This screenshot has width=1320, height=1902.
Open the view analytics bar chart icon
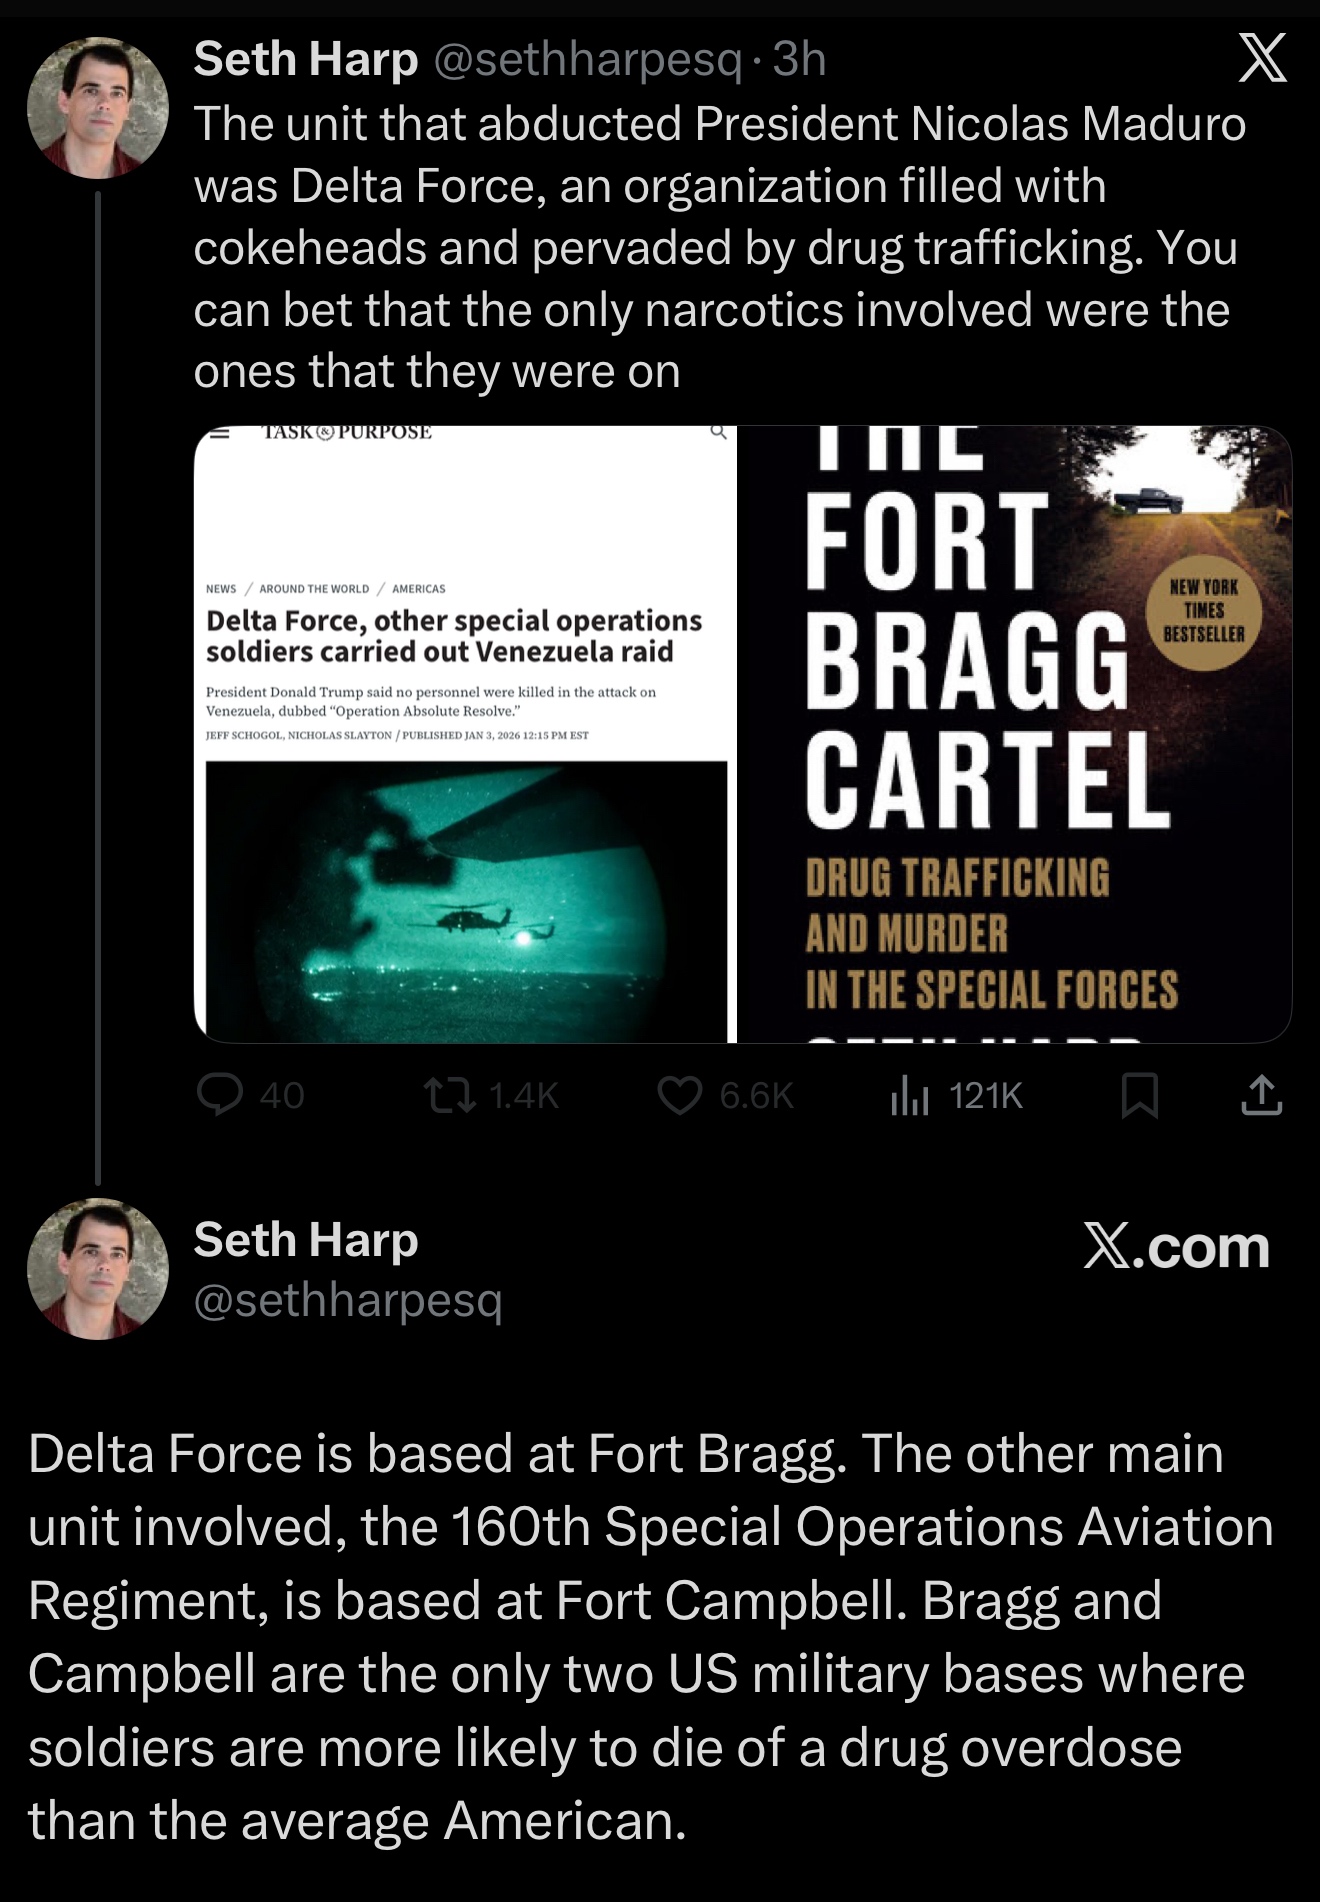(909, 1096)
